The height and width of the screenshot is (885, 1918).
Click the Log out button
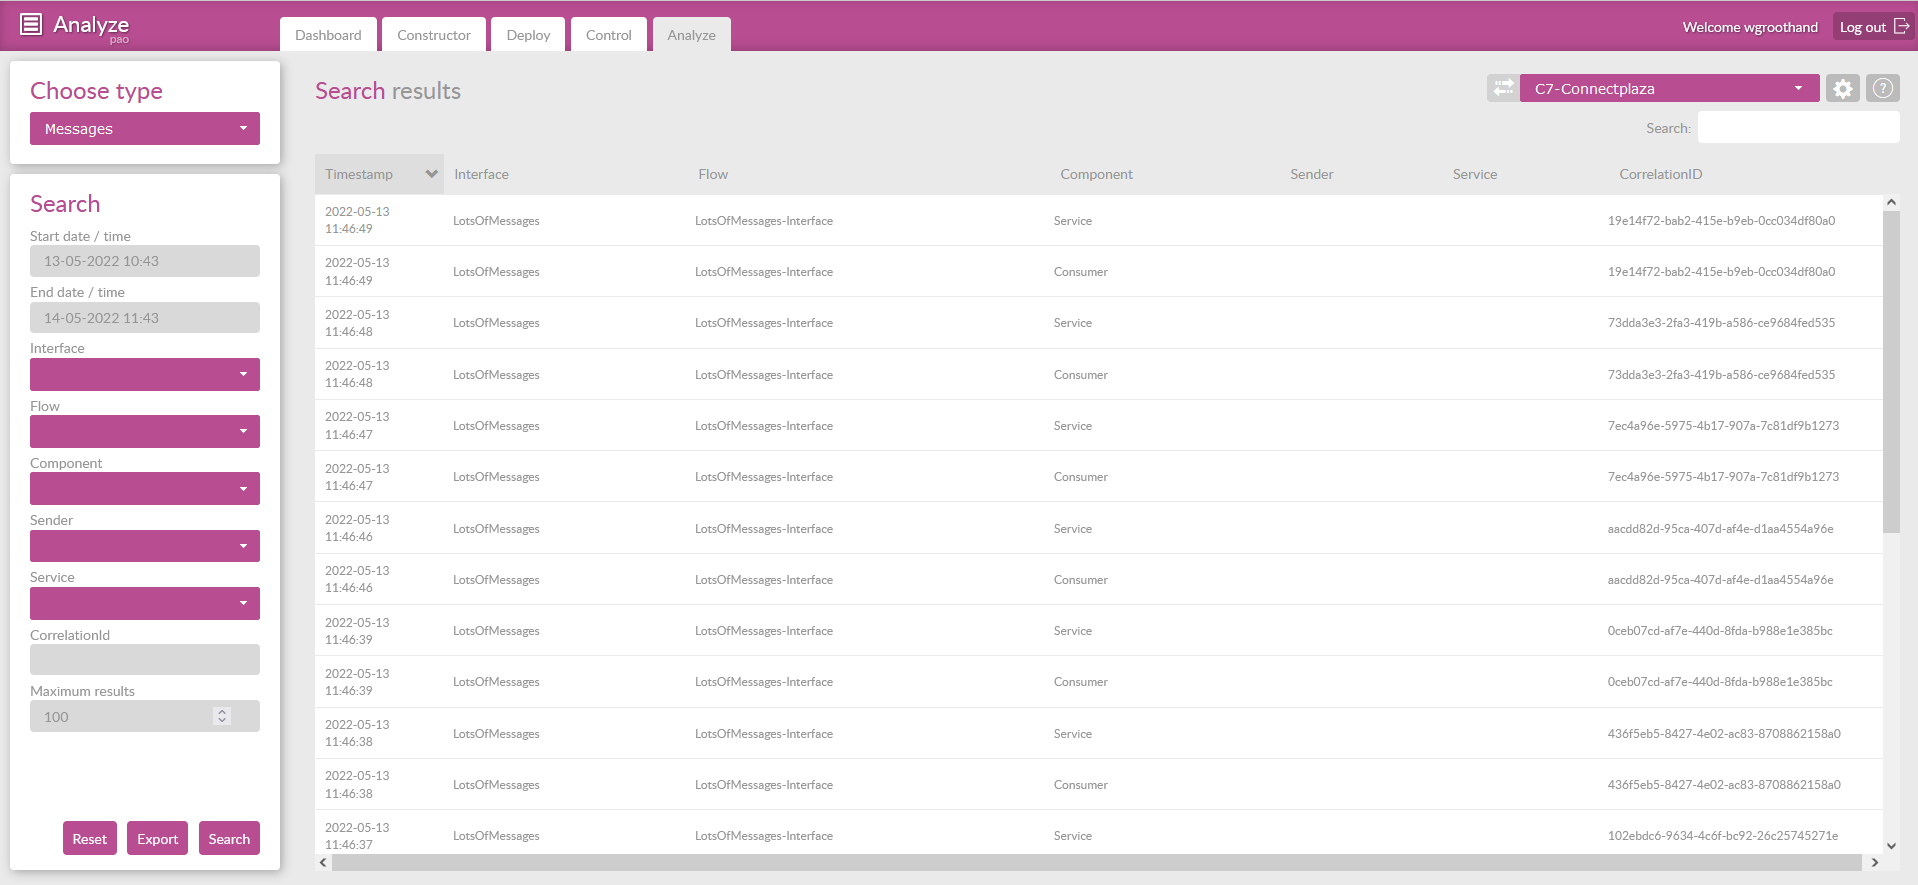pyautogui.click(x=1873, y=27)
